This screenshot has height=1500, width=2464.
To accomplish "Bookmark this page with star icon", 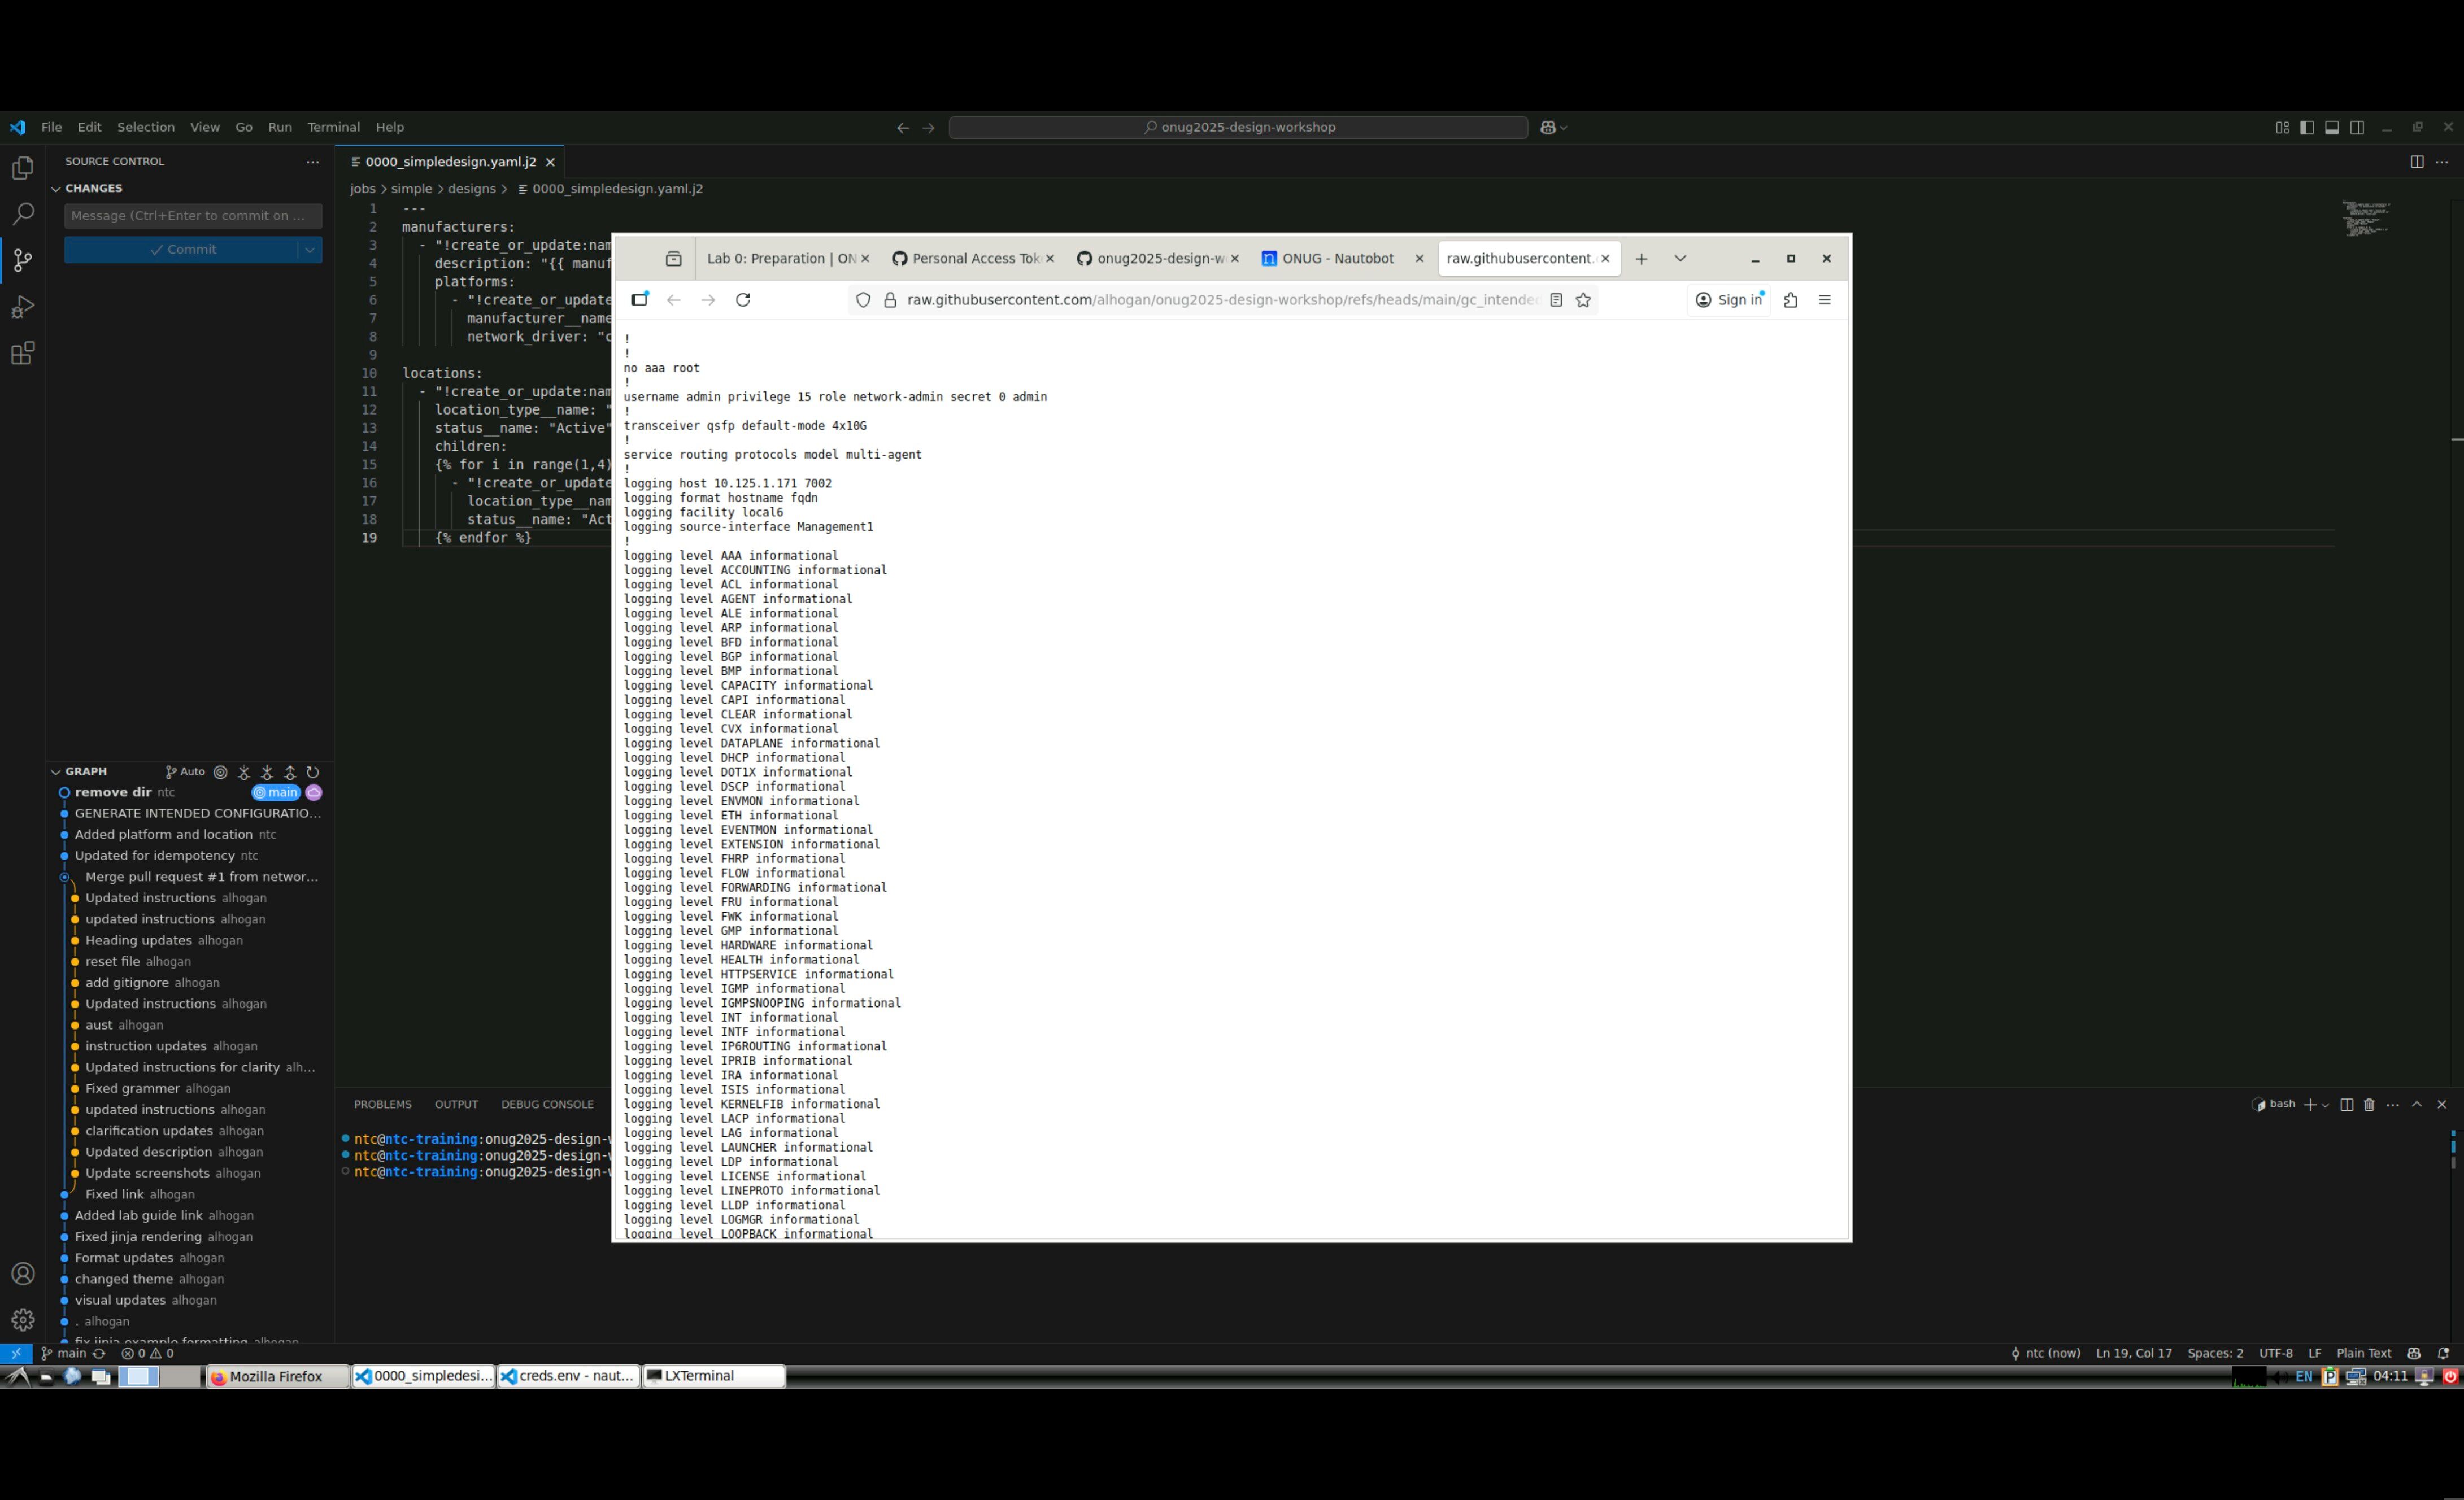I will pos(1583,300).
